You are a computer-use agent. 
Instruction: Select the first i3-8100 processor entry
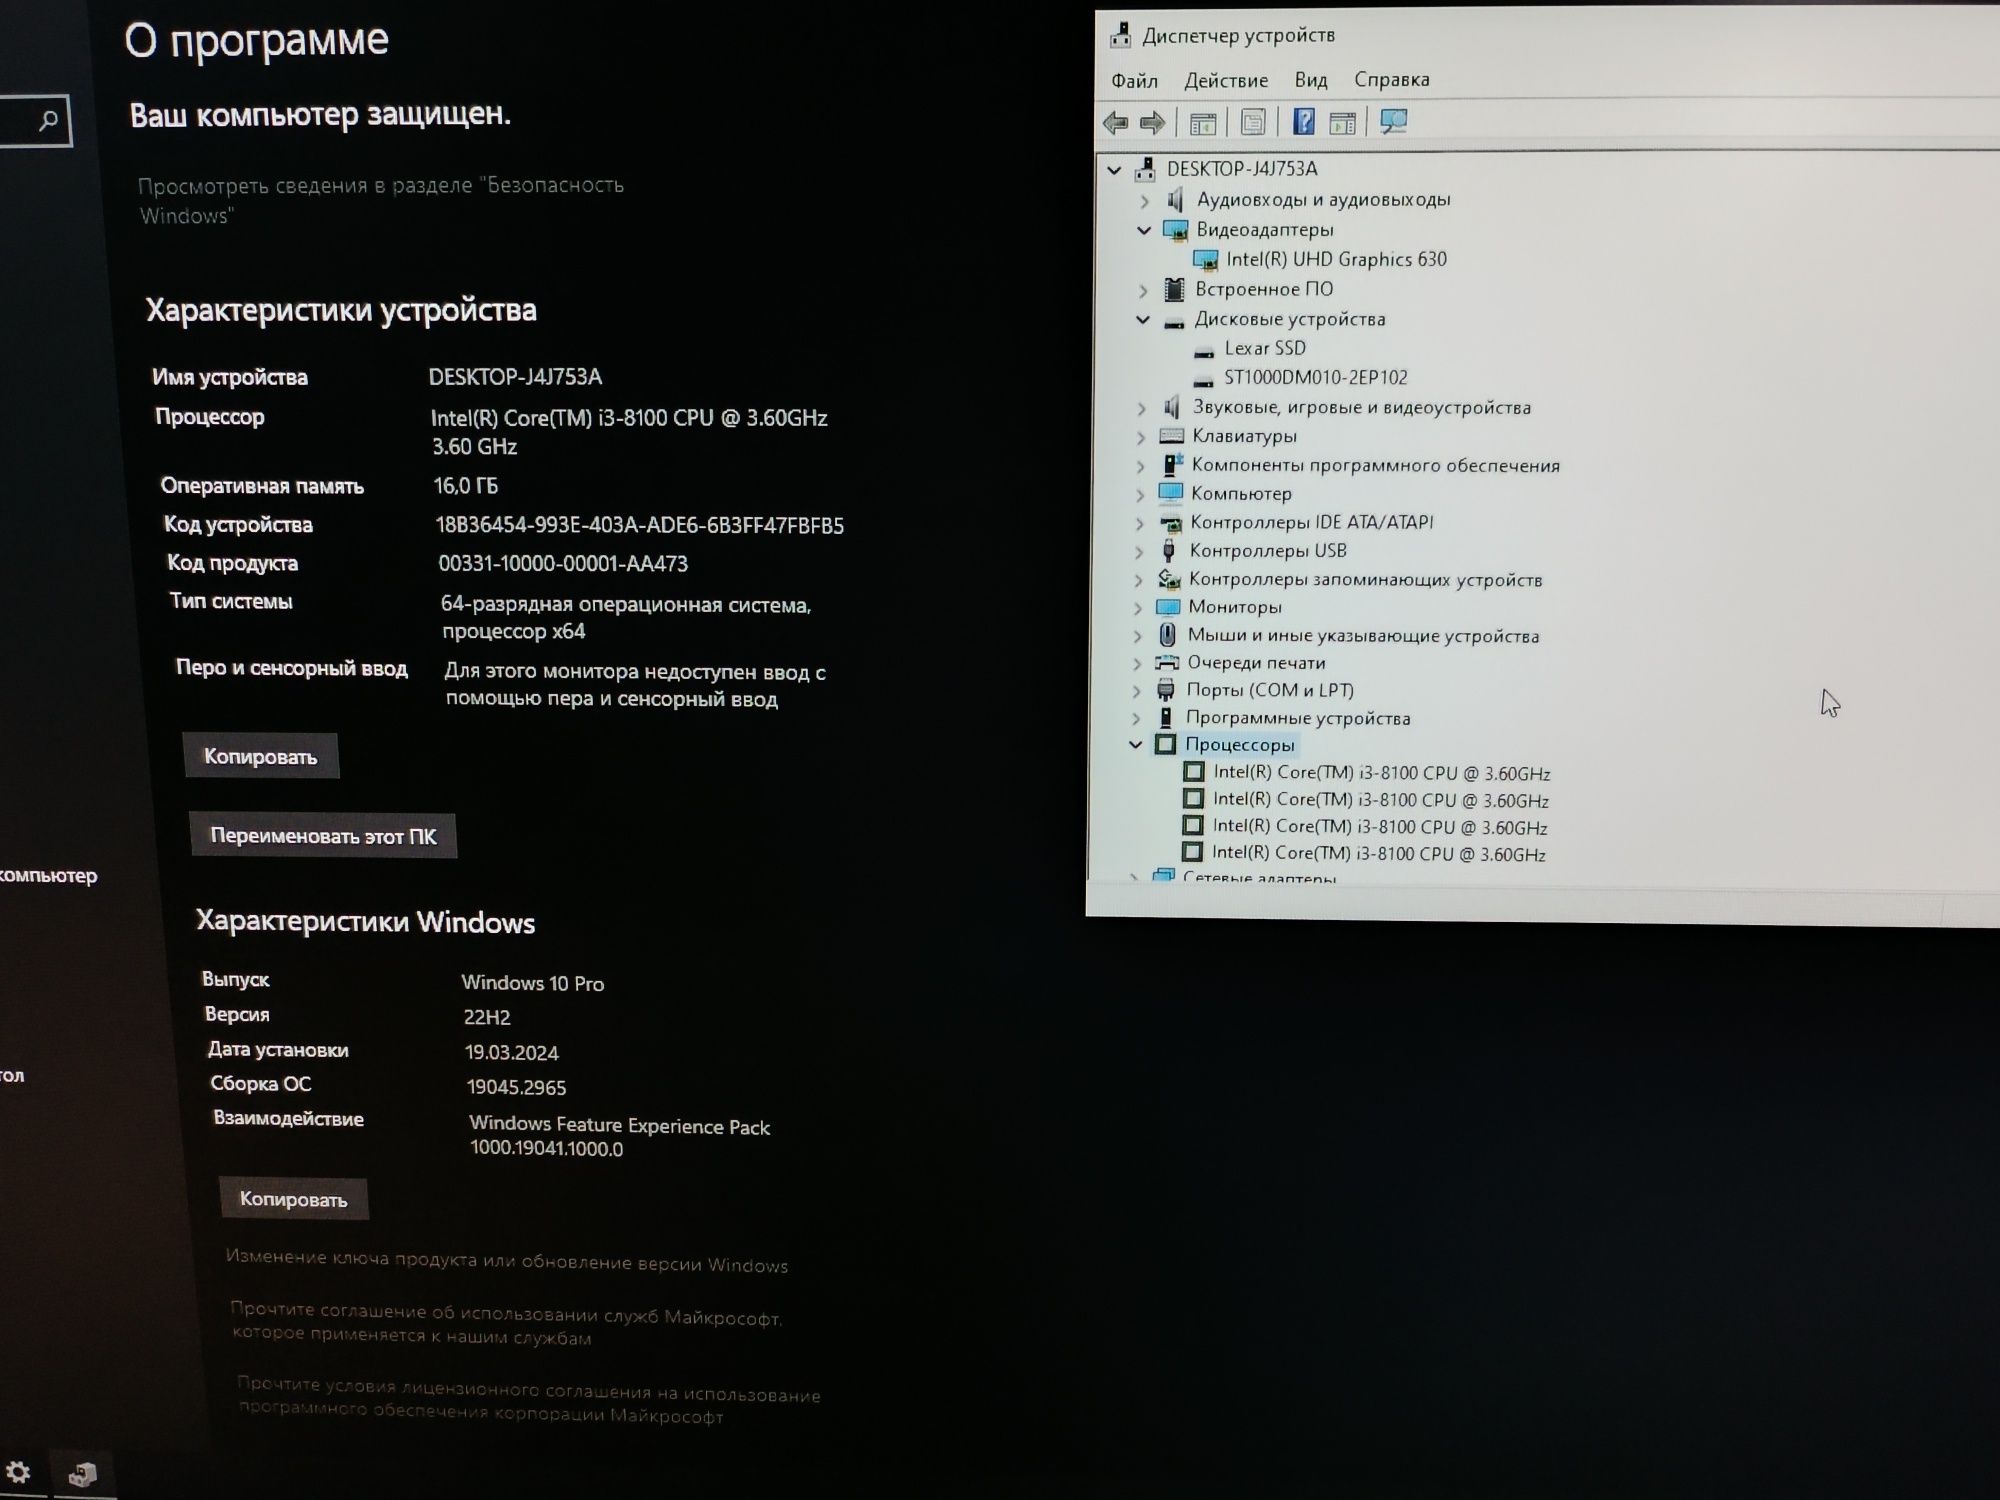point(1380,773)
